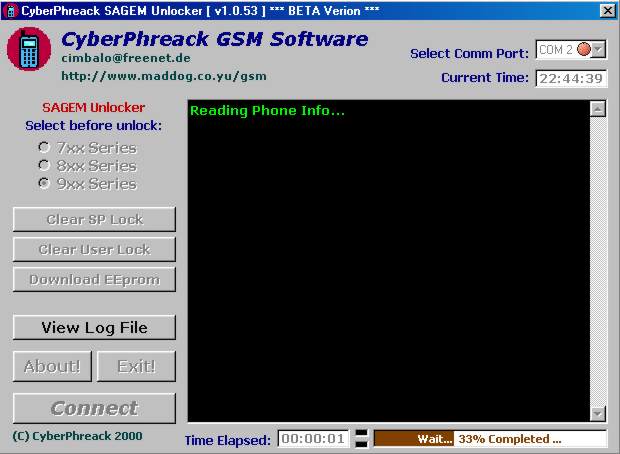Select the 9xx Series radio button
The height and width of the screenshot is (454, 620).
tap(44, 183)
